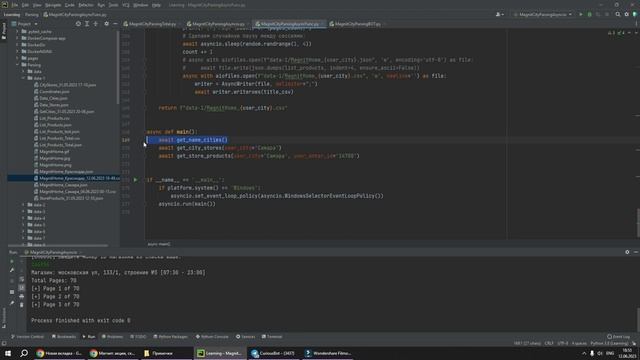Open Project panel options gear
The image size is (640, 360).
point(107,24)
